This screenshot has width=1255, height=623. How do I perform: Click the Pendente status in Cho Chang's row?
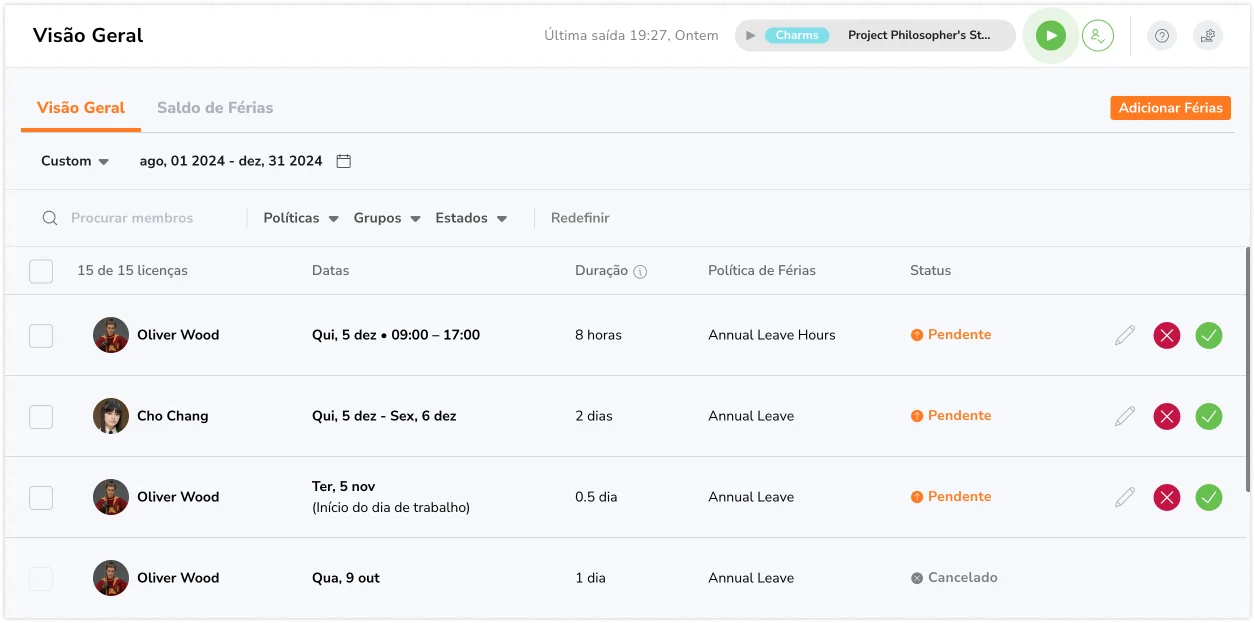[951, 416]
